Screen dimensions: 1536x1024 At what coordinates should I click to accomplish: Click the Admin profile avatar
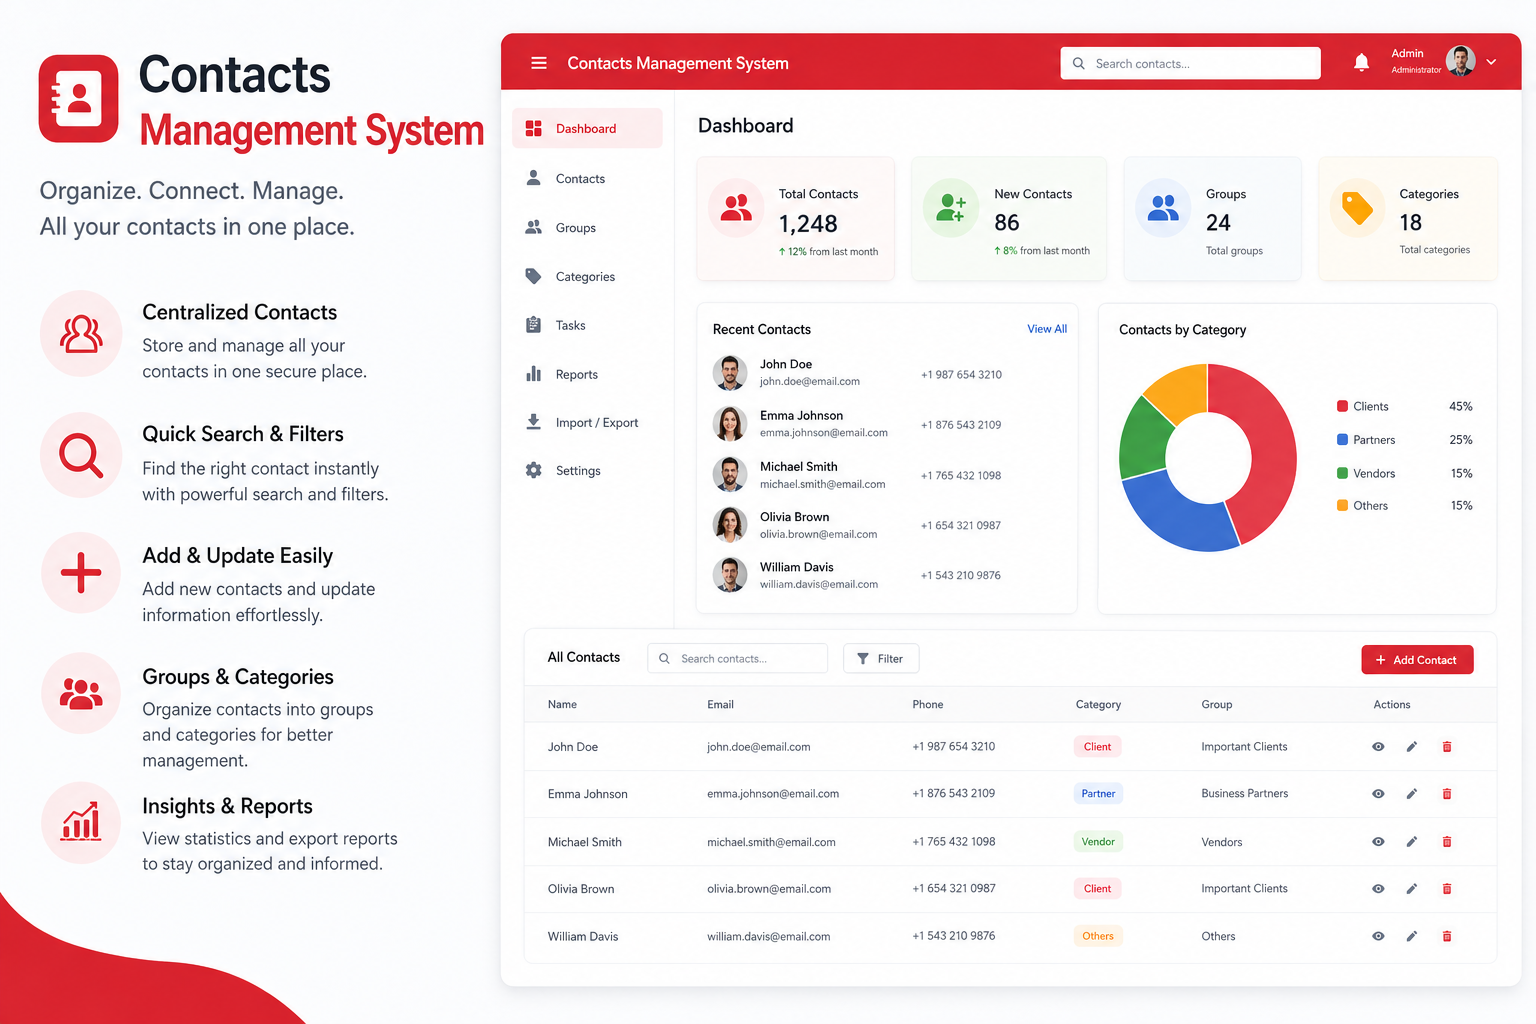1461,61
